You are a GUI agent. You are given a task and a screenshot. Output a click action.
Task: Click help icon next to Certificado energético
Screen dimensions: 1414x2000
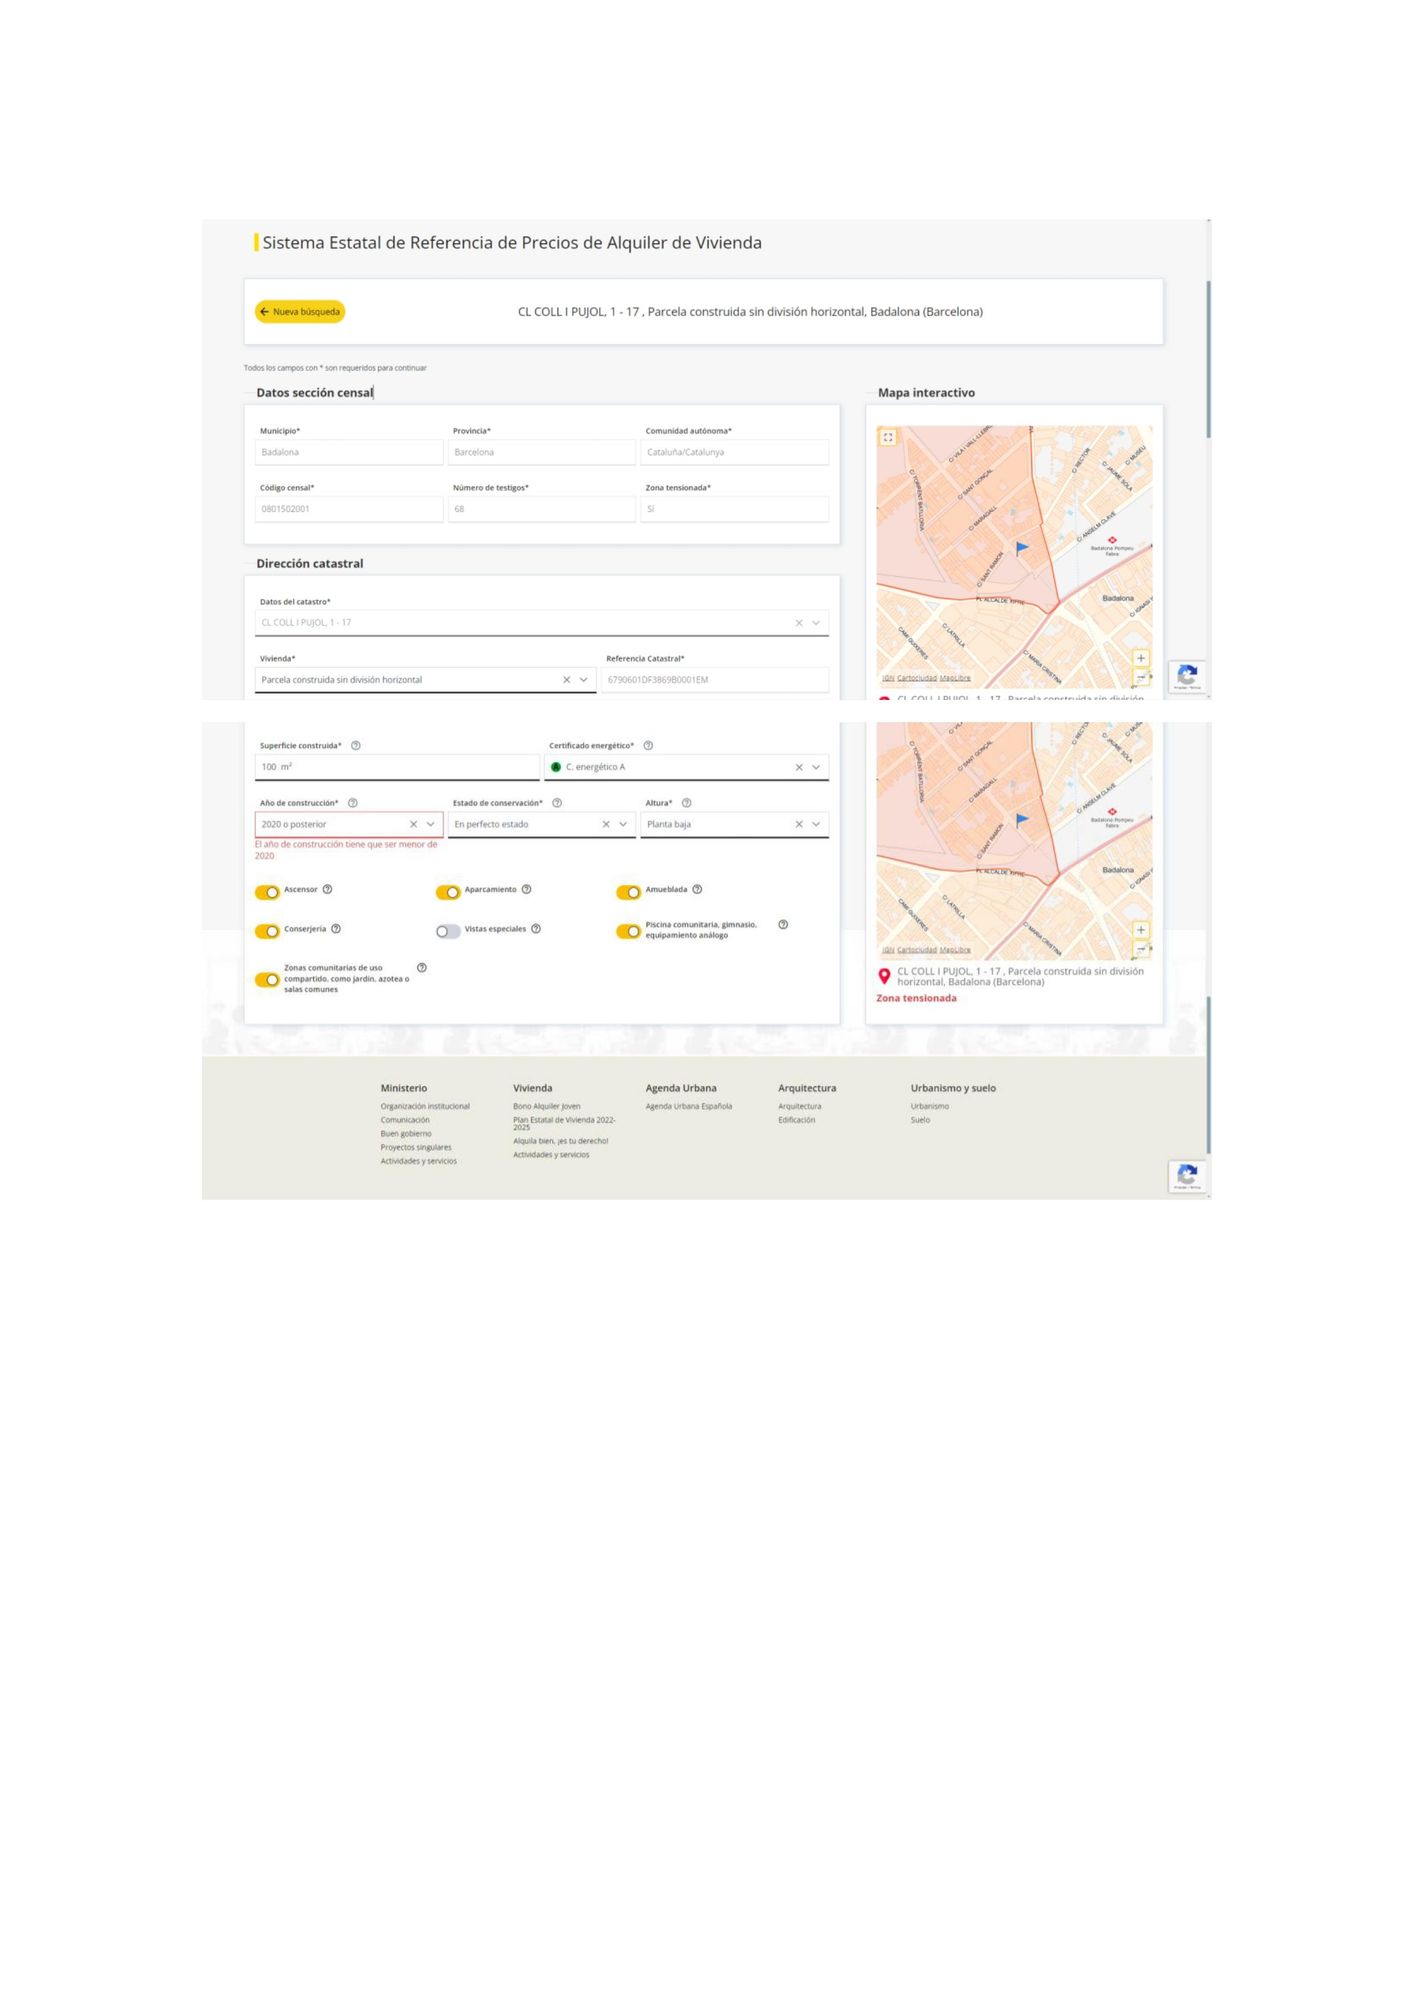click(x=648, y=745)
